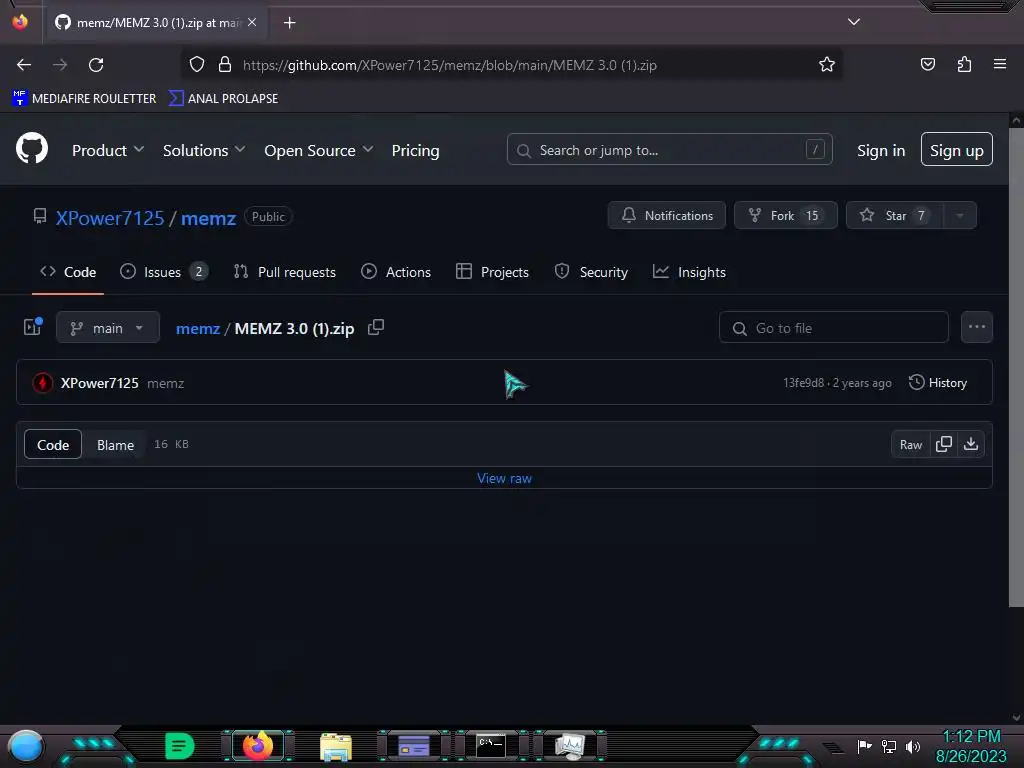Viewport: 1024px width, 768px height.
Task: Open XPower7125 user profile link
Action: [x=110, y=218]
